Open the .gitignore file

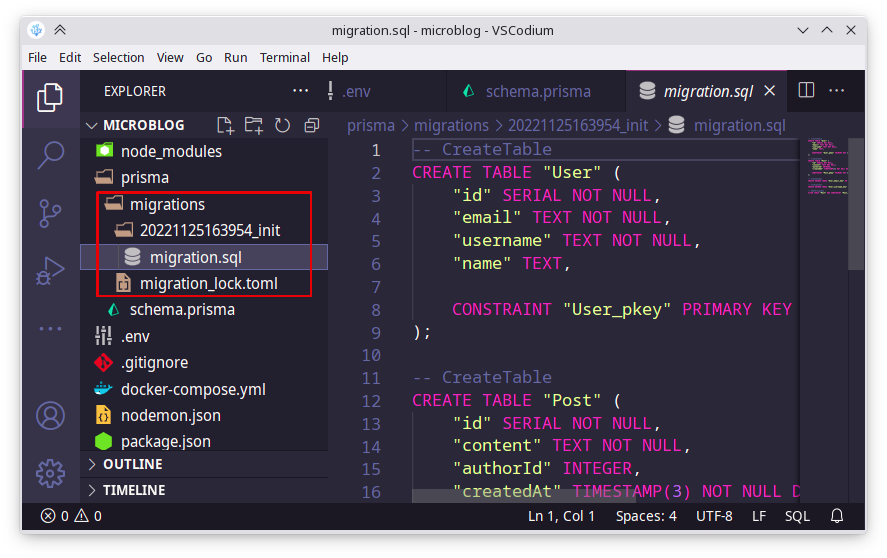click(204, 363)
